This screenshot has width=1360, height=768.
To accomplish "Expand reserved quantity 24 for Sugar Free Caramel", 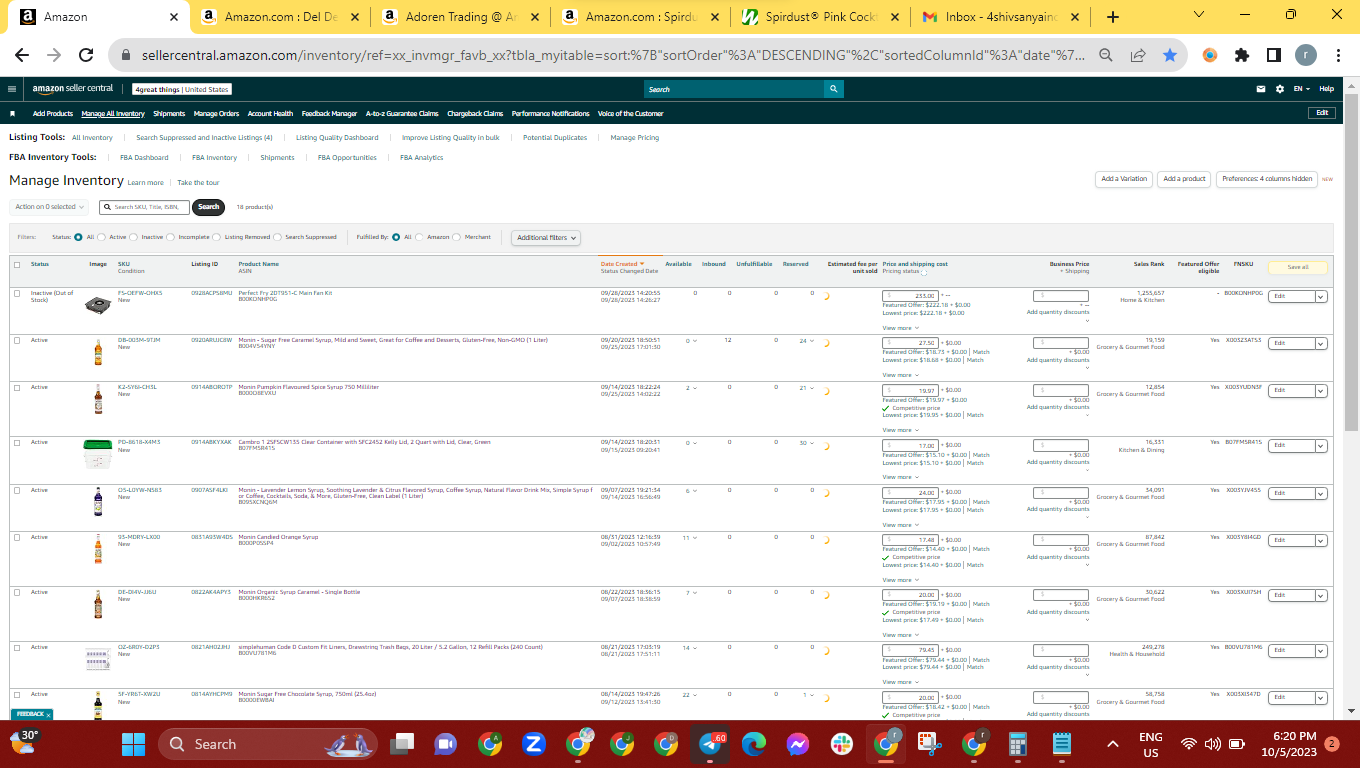I will (806, 341).
